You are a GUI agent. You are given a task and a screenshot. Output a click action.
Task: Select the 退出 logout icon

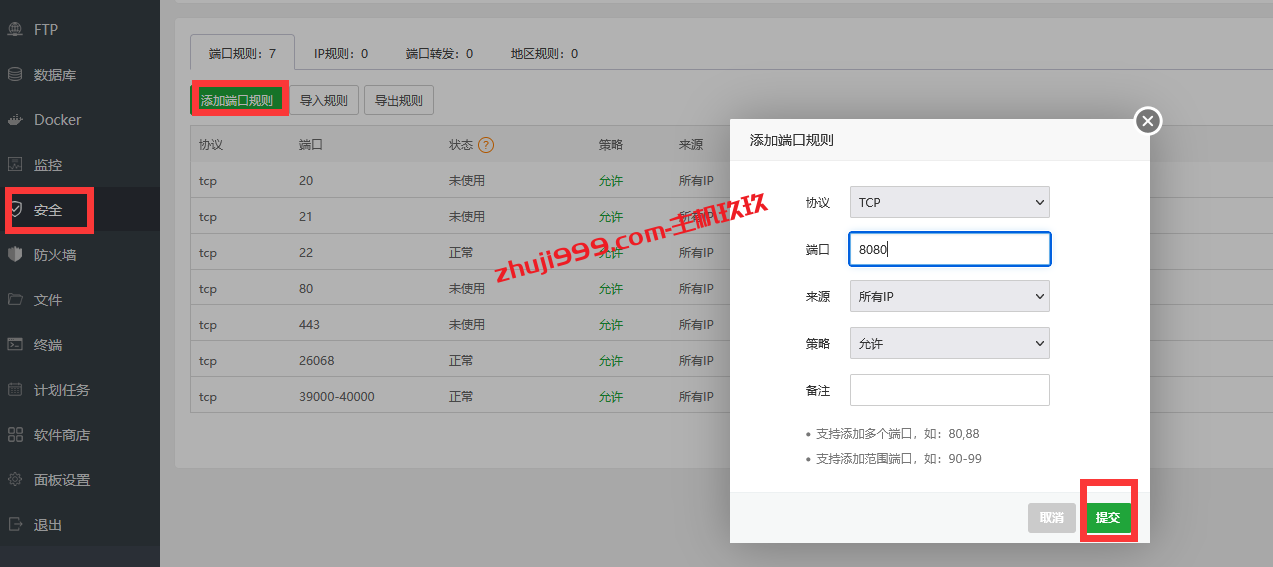(15, 524)
